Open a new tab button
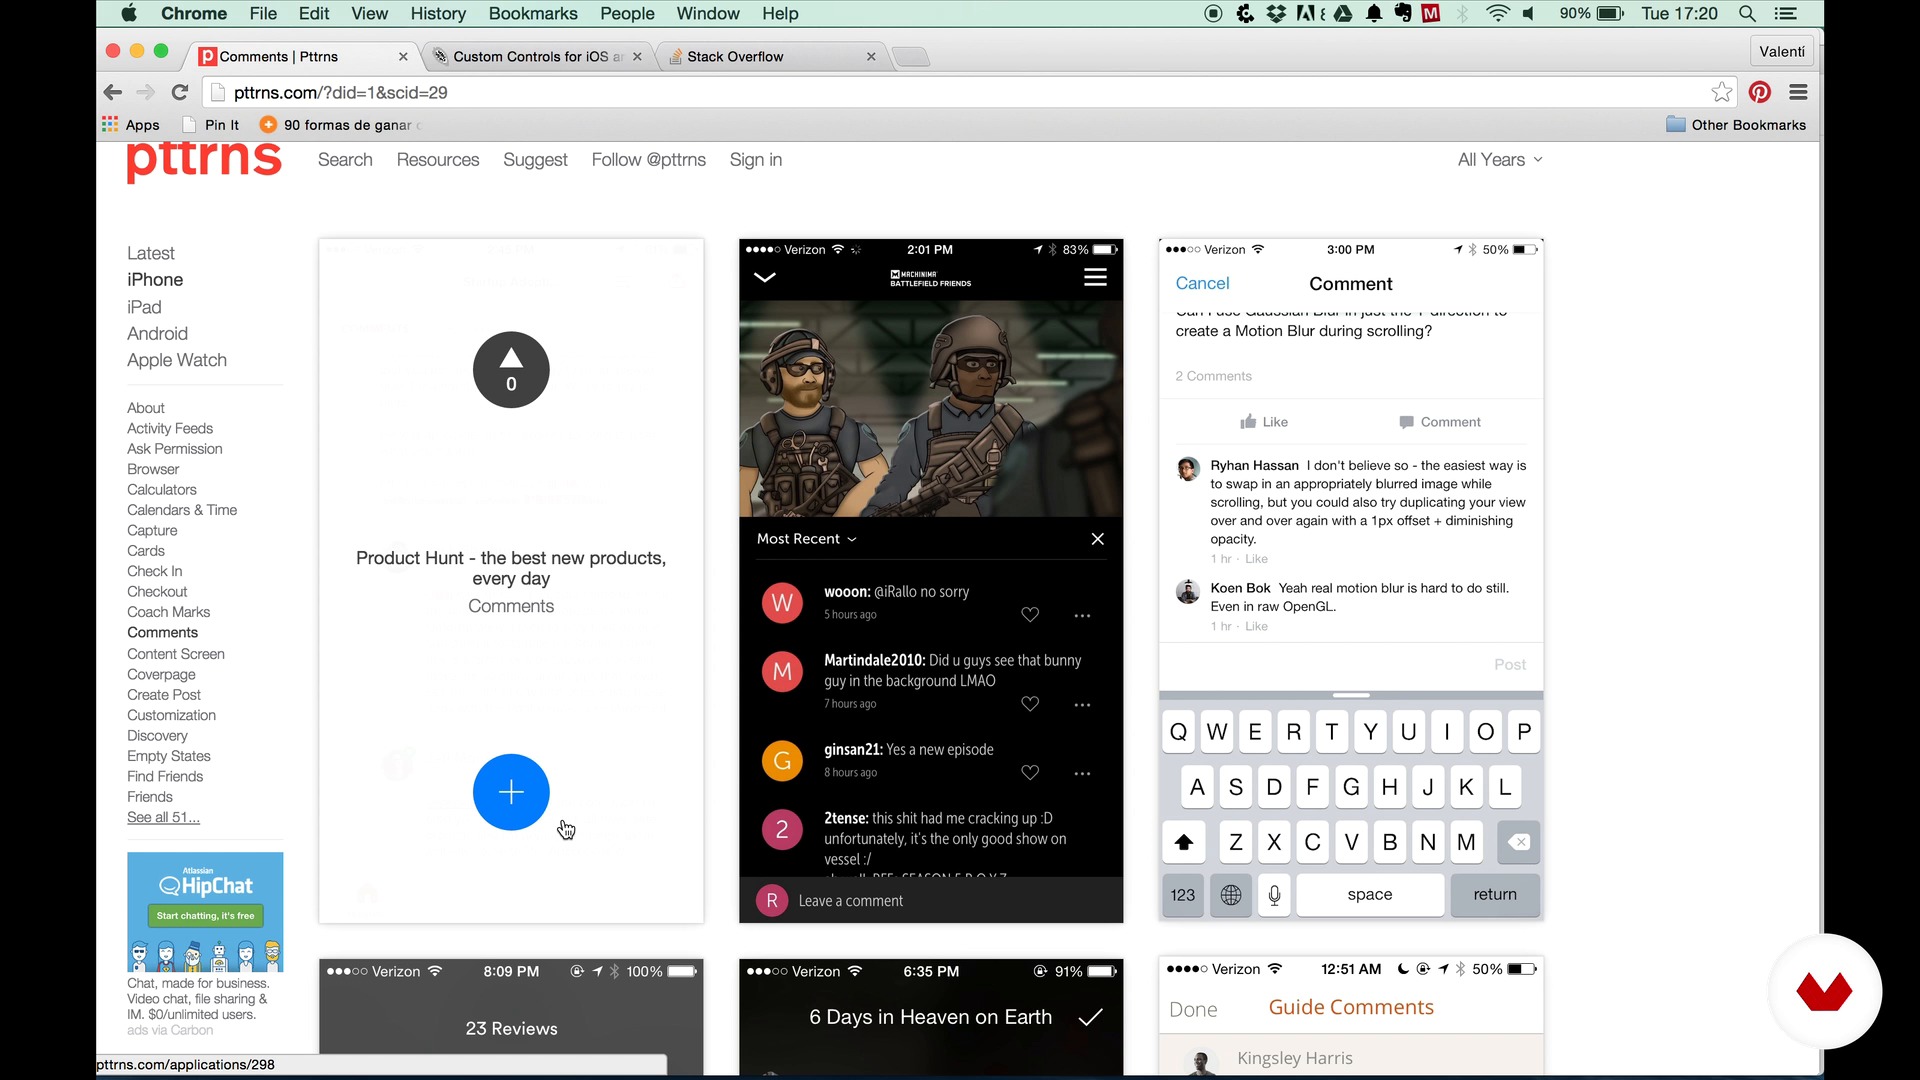This screenshot has width=1920, height=1080. click(x=910, y=57)
